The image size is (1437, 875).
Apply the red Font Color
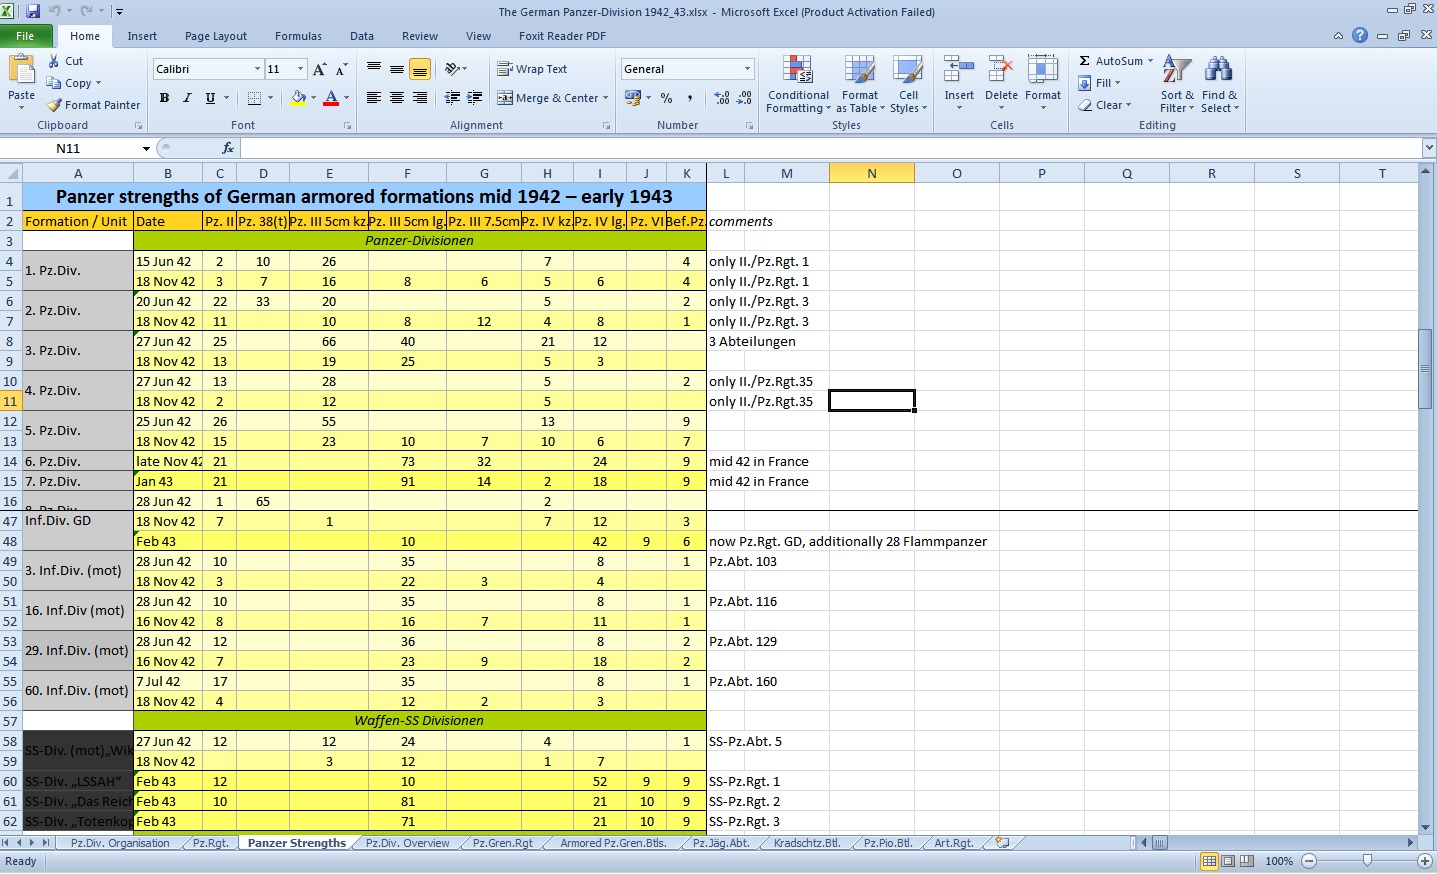(x=331, y=98)
